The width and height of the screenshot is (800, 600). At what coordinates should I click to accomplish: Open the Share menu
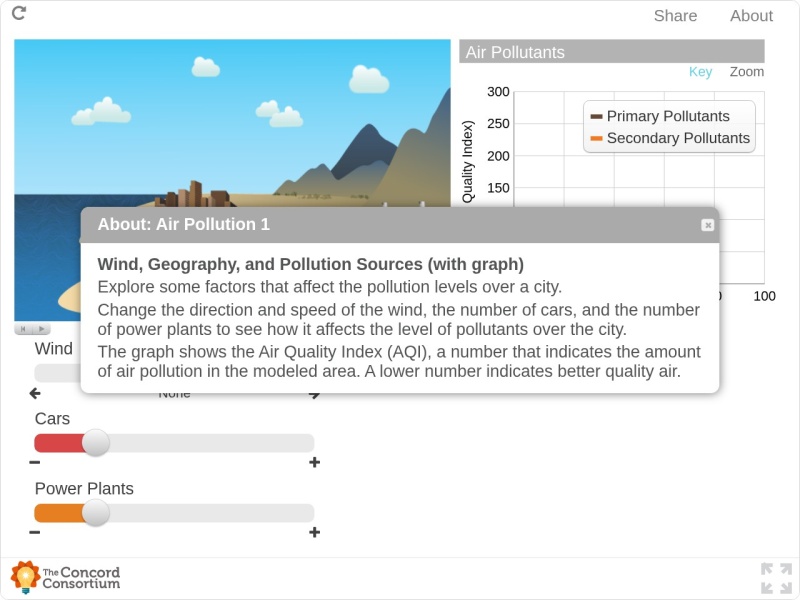[x=675, y=16]
